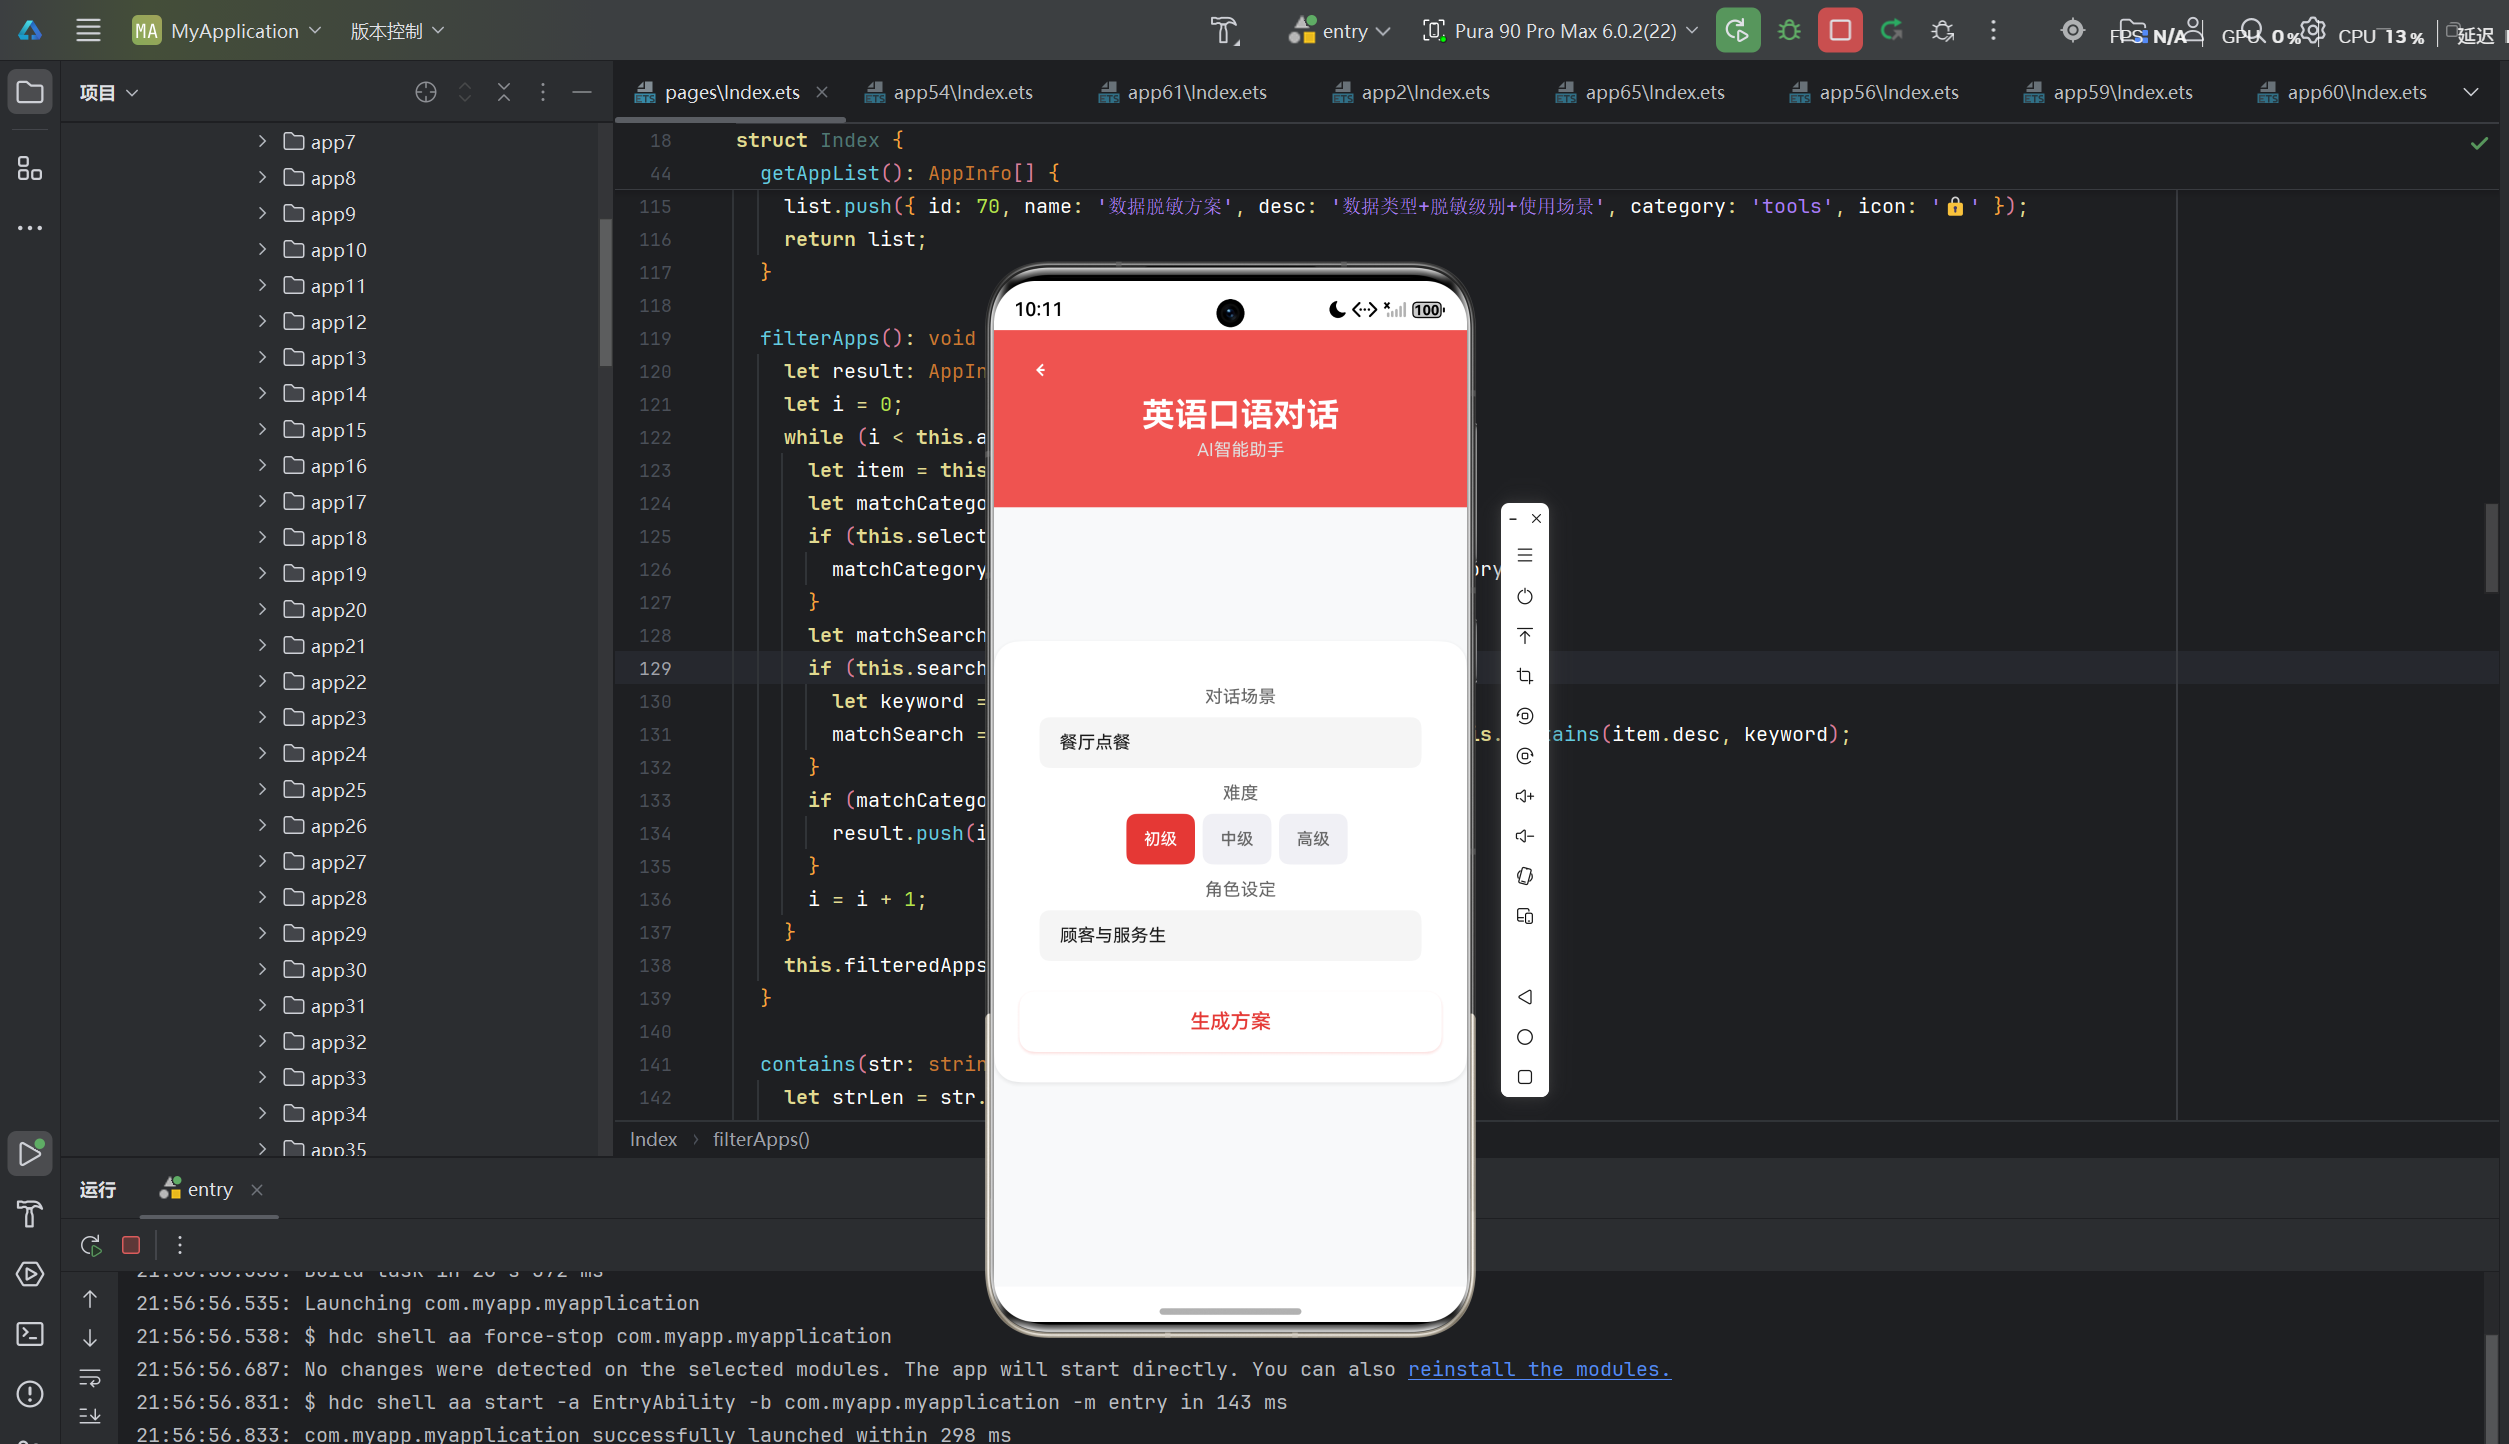Tap the back arrow in the phone app
The height and width of the screenshot is (1444, 2509).
click(1041, 370)
